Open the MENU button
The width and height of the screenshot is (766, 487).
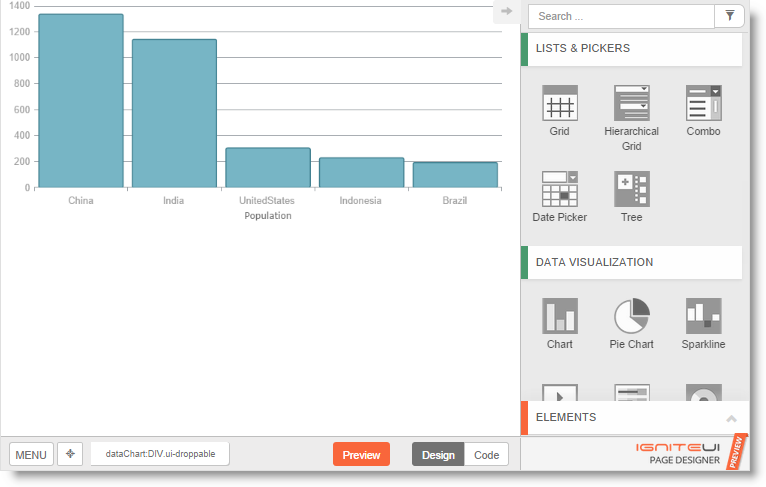point(31,455)
